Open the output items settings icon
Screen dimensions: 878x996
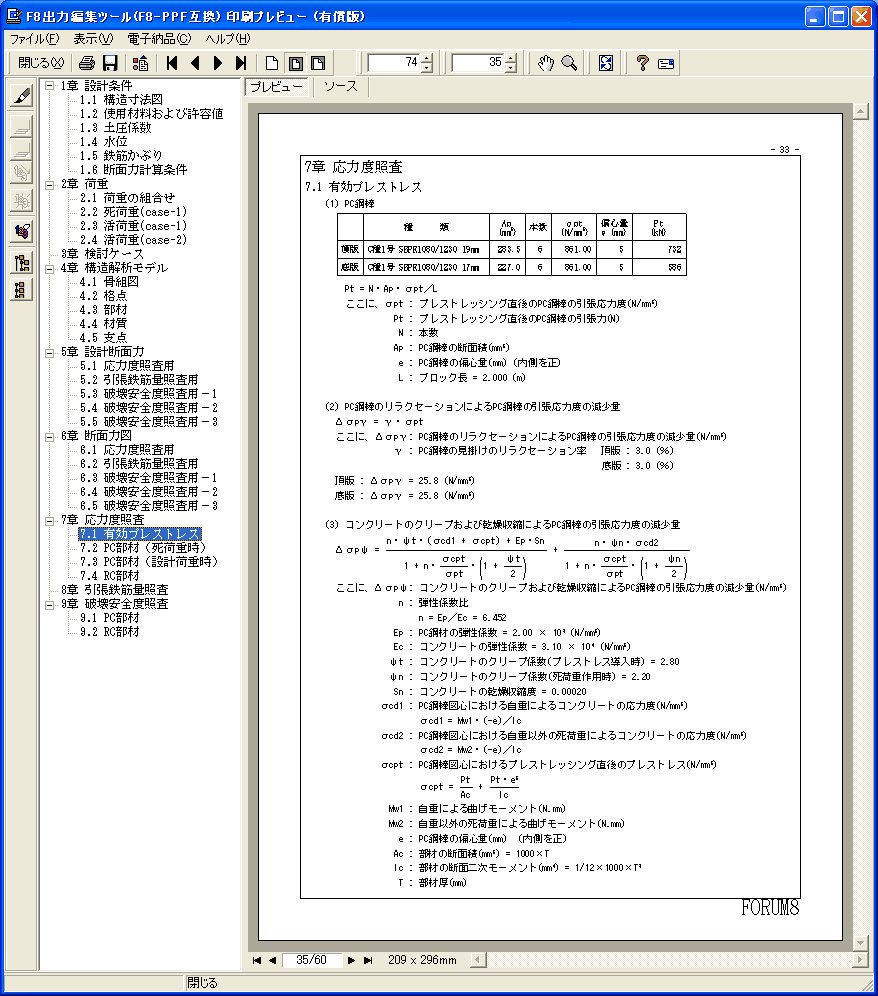coord(140,63)
